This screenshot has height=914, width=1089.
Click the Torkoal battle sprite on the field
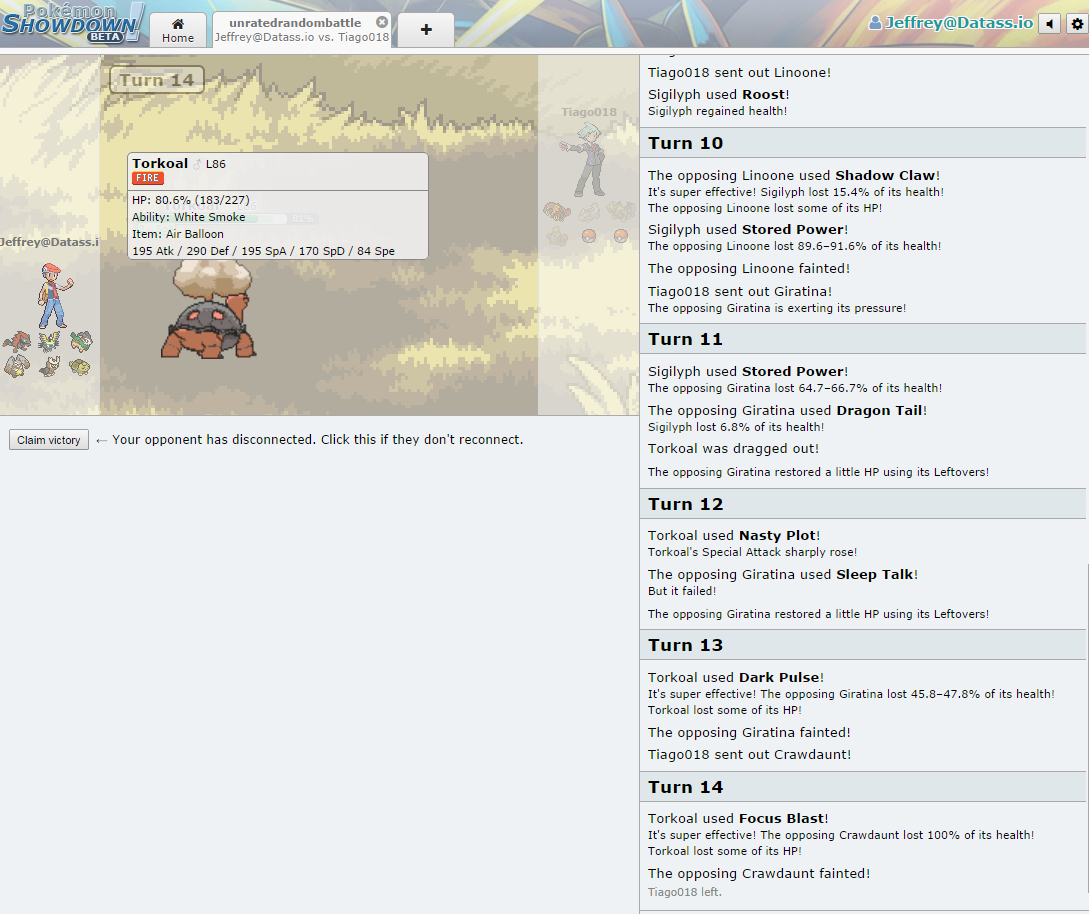[210, 309]
